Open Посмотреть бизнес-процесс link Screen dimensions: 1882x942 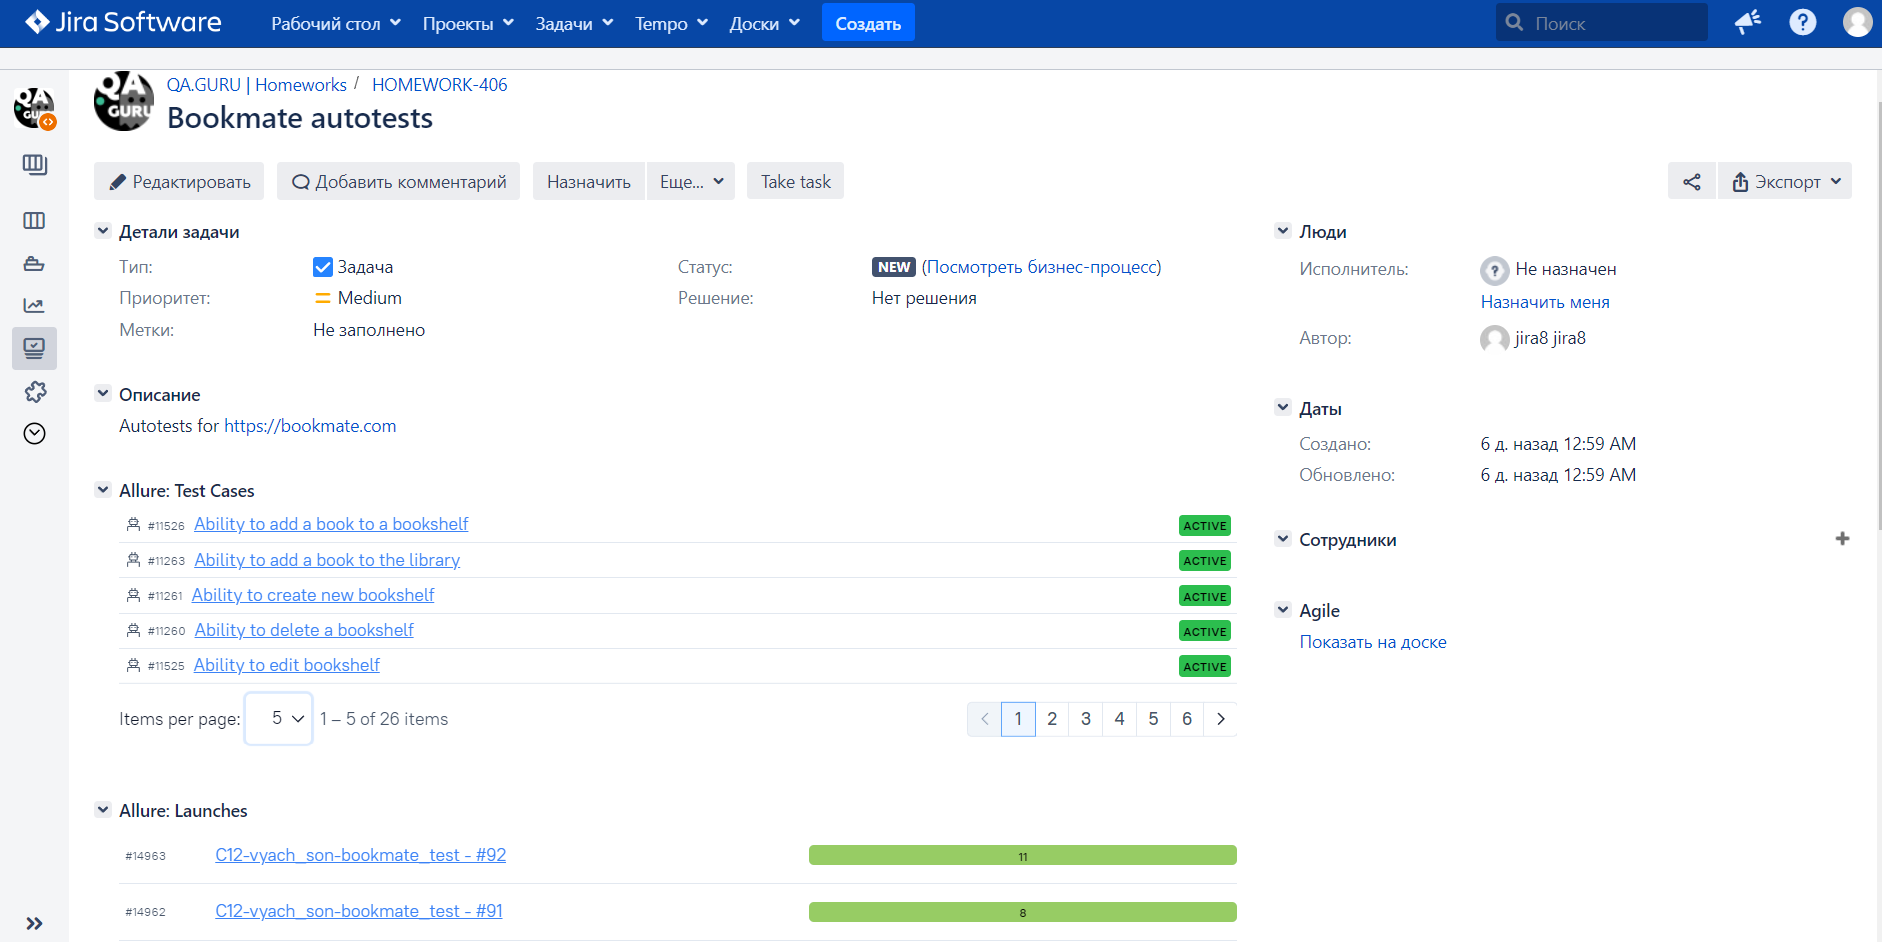click(x=1041, y=267)
